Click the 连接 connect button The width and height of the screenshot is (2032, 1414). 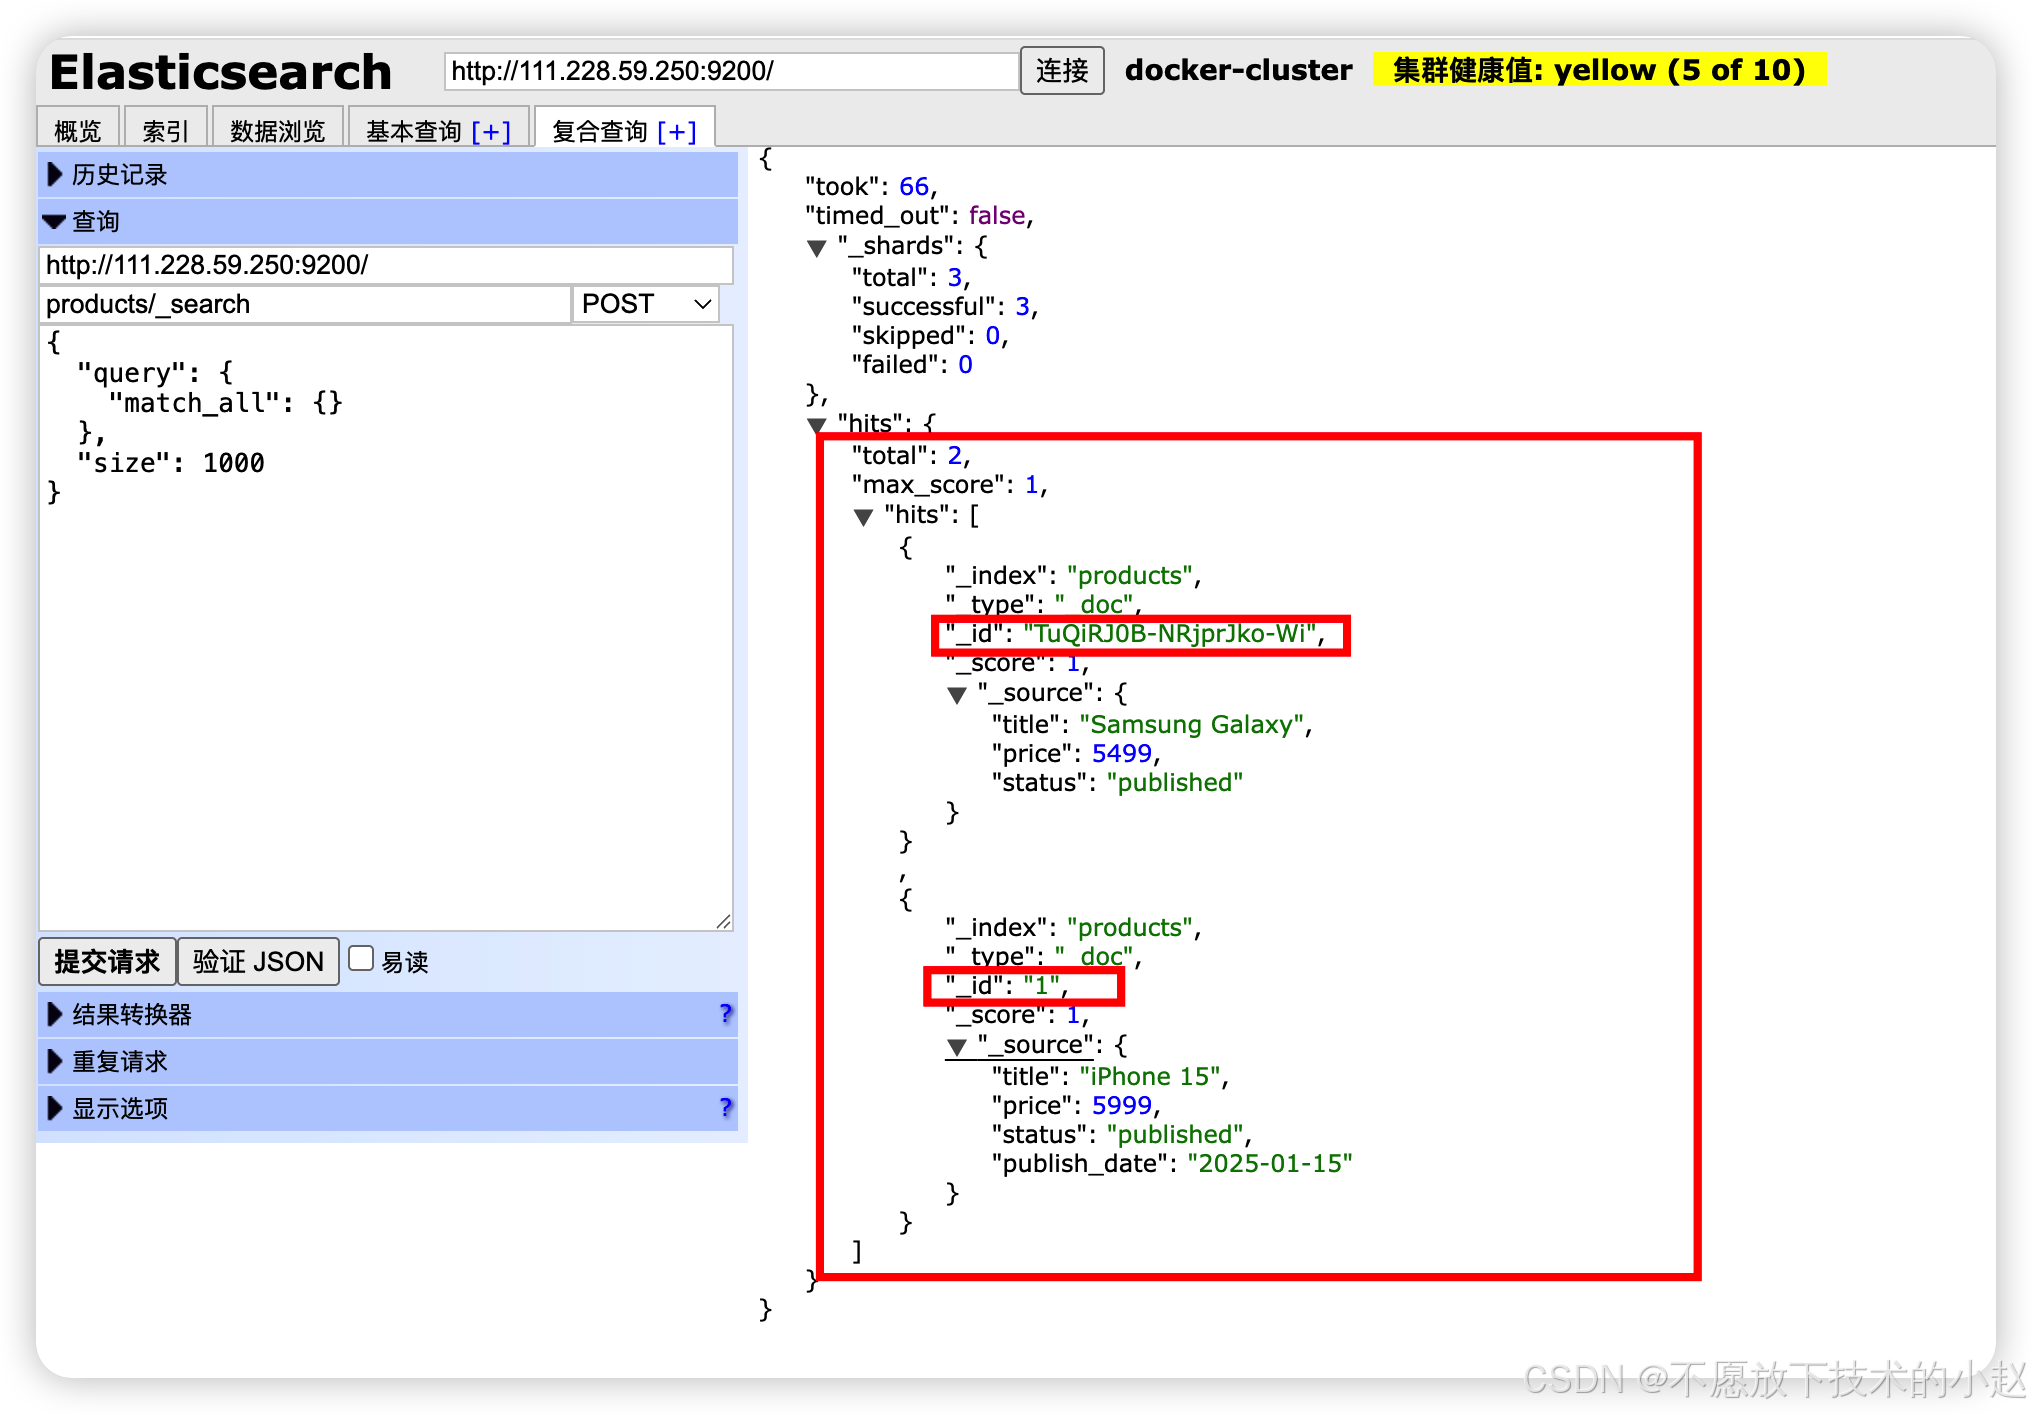click(1061, 71)
